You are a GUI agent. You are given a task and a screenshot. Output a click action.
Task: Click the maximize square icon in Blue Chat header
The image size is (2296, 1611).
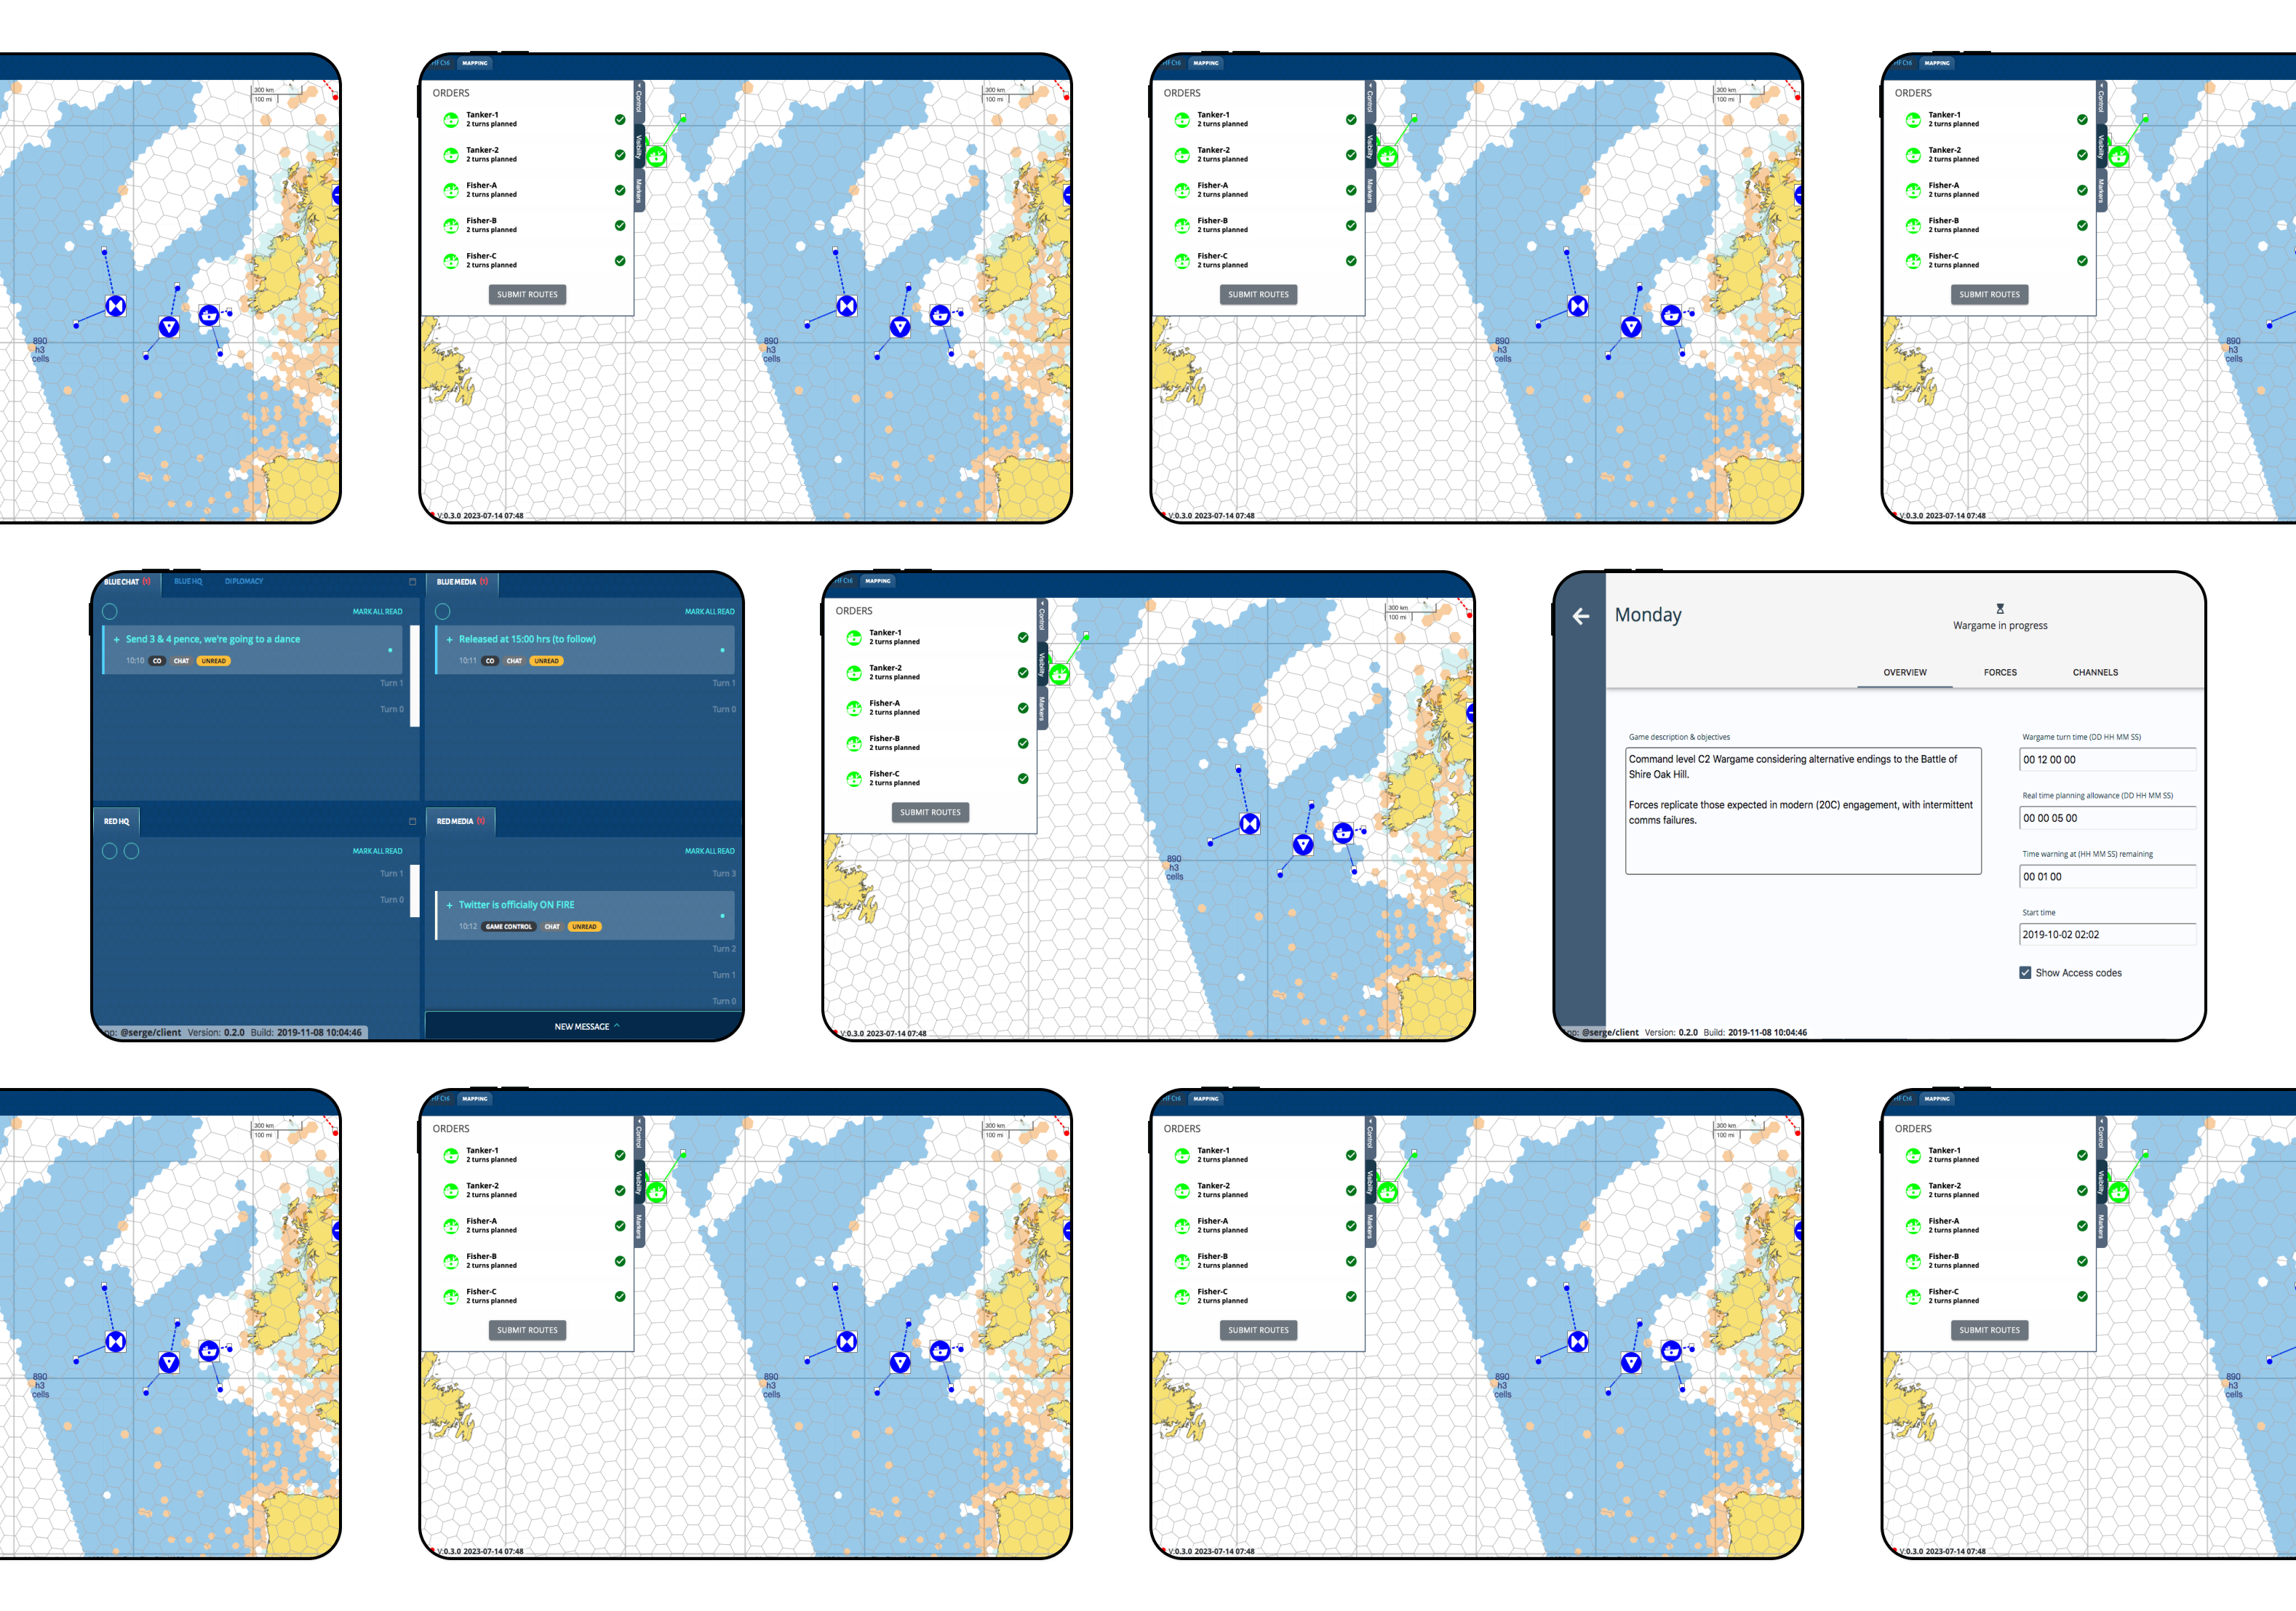412,581
